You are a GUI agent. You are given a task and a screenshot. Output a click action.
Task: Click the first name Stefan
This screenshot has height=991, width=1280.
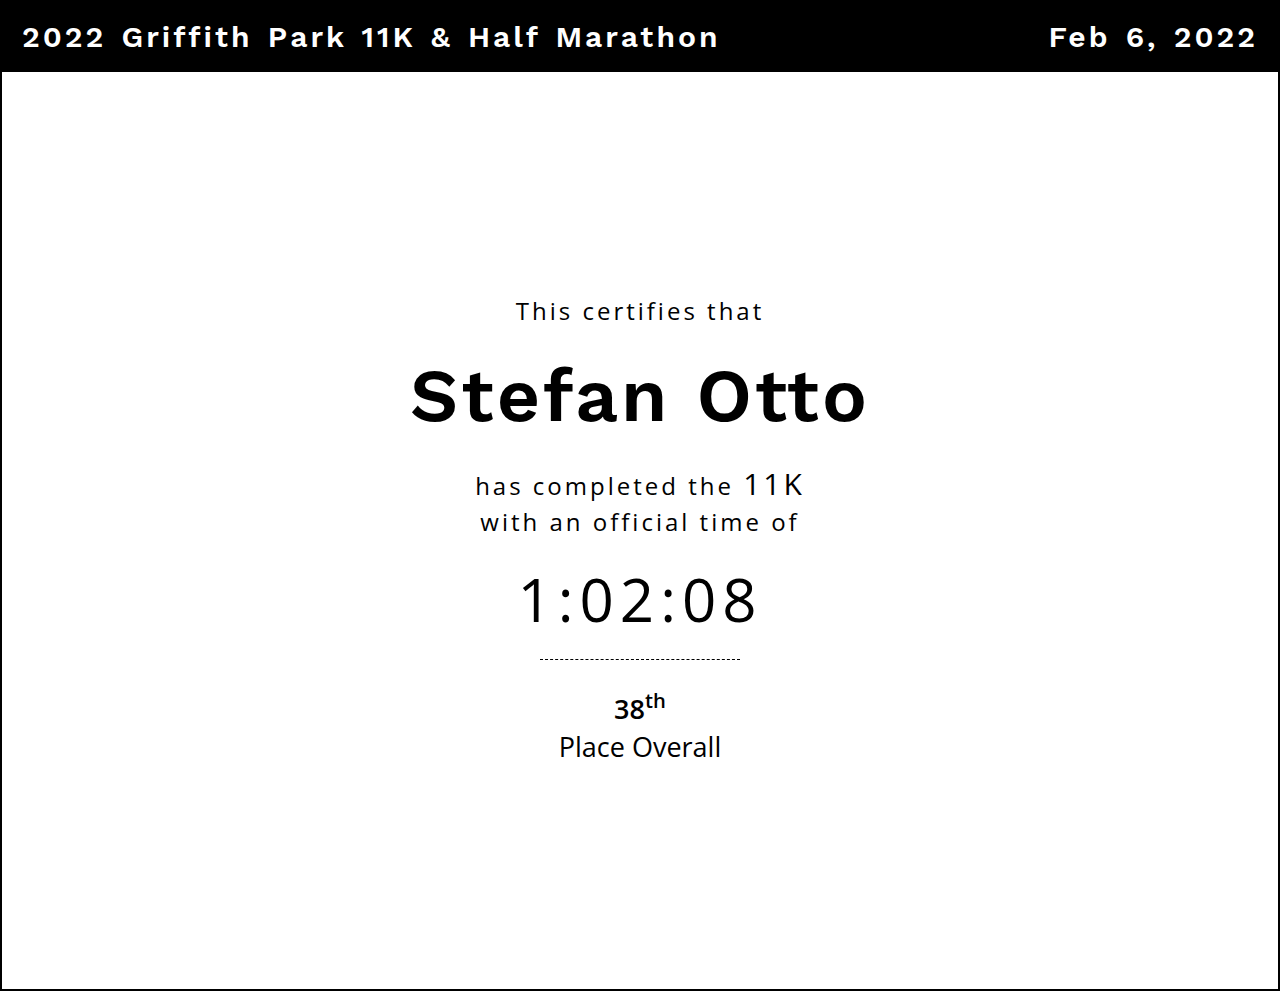[539, 397]
